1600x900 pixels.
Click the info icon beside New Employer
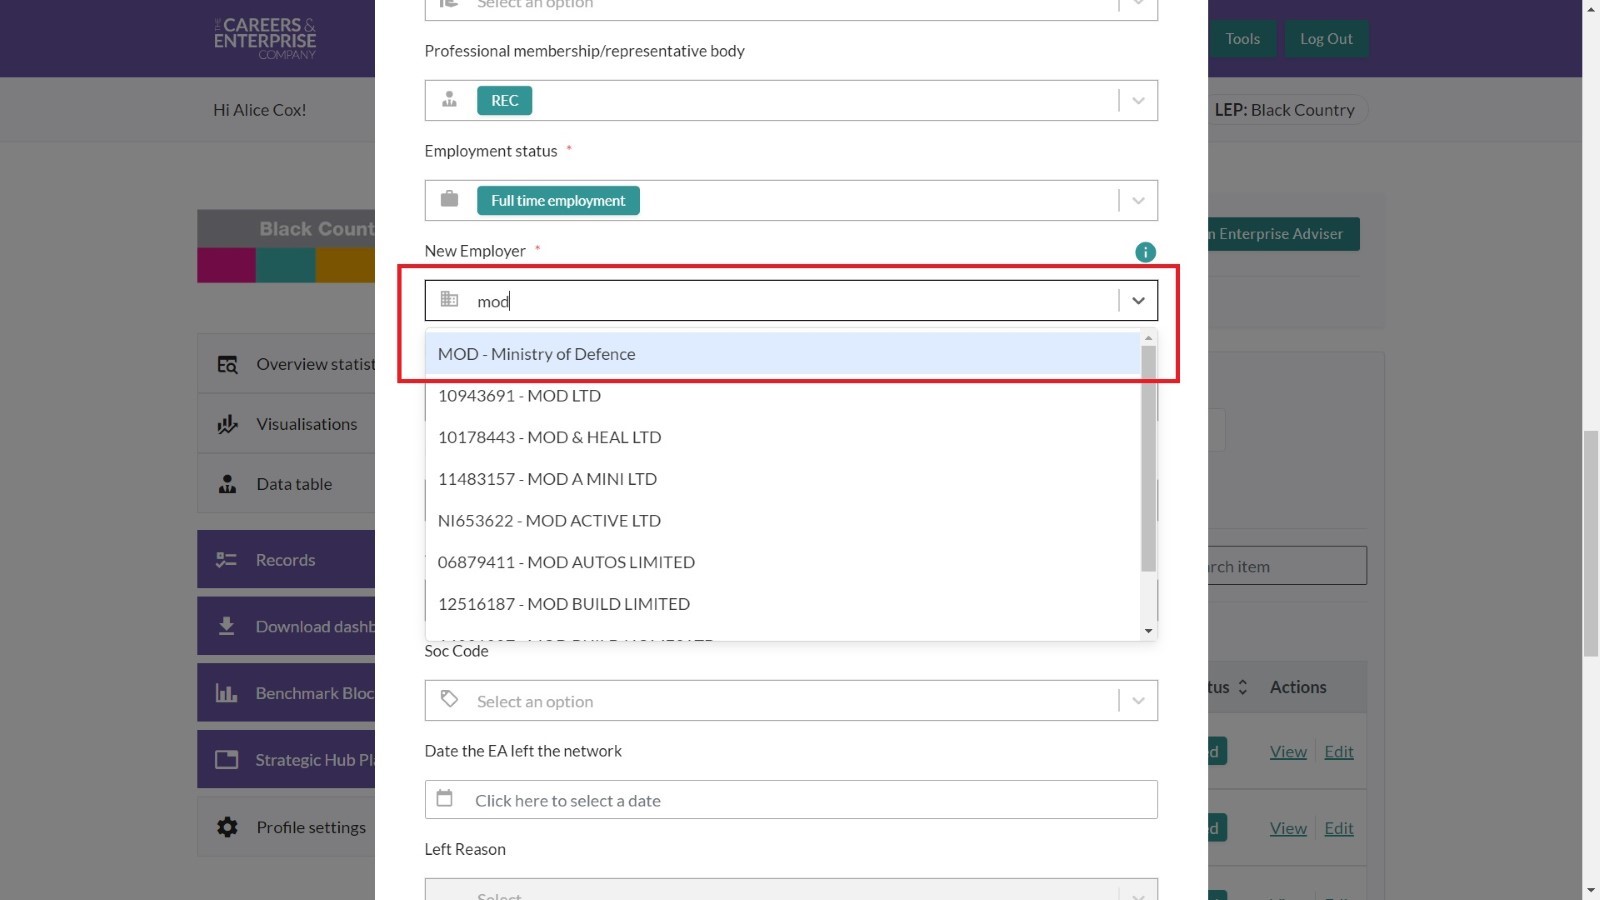click(x=1145, y=252)
